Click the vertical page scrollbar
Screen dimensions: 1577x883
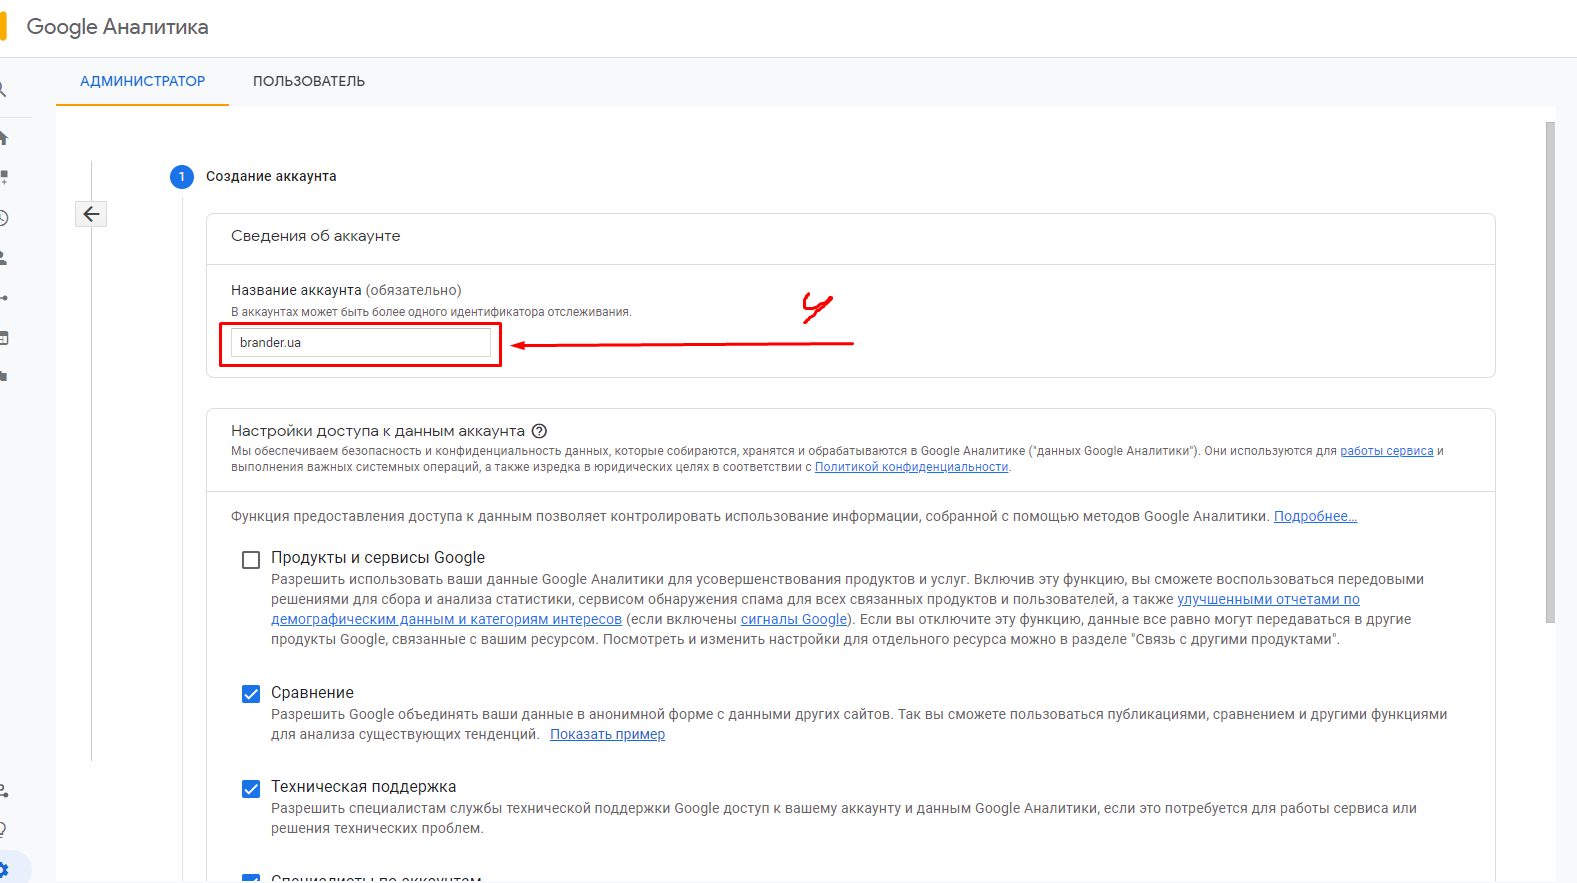pyautogui.click(x=1550, y=372)
